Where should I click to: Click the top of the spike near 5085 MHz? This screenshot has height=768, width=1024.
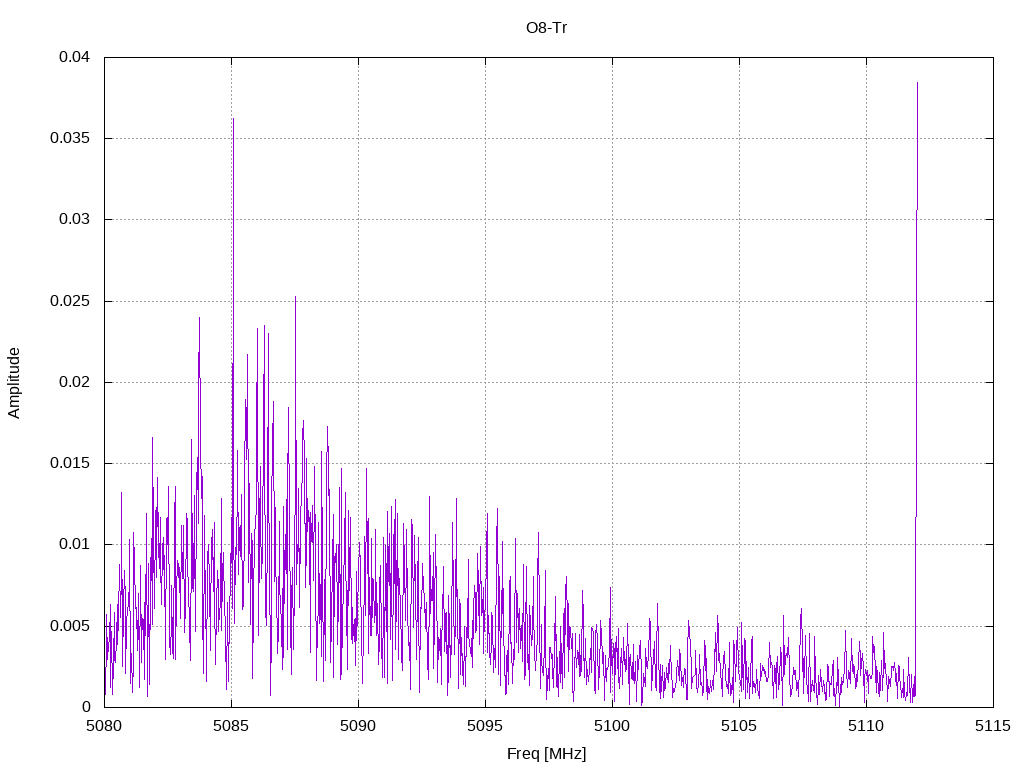233,119
